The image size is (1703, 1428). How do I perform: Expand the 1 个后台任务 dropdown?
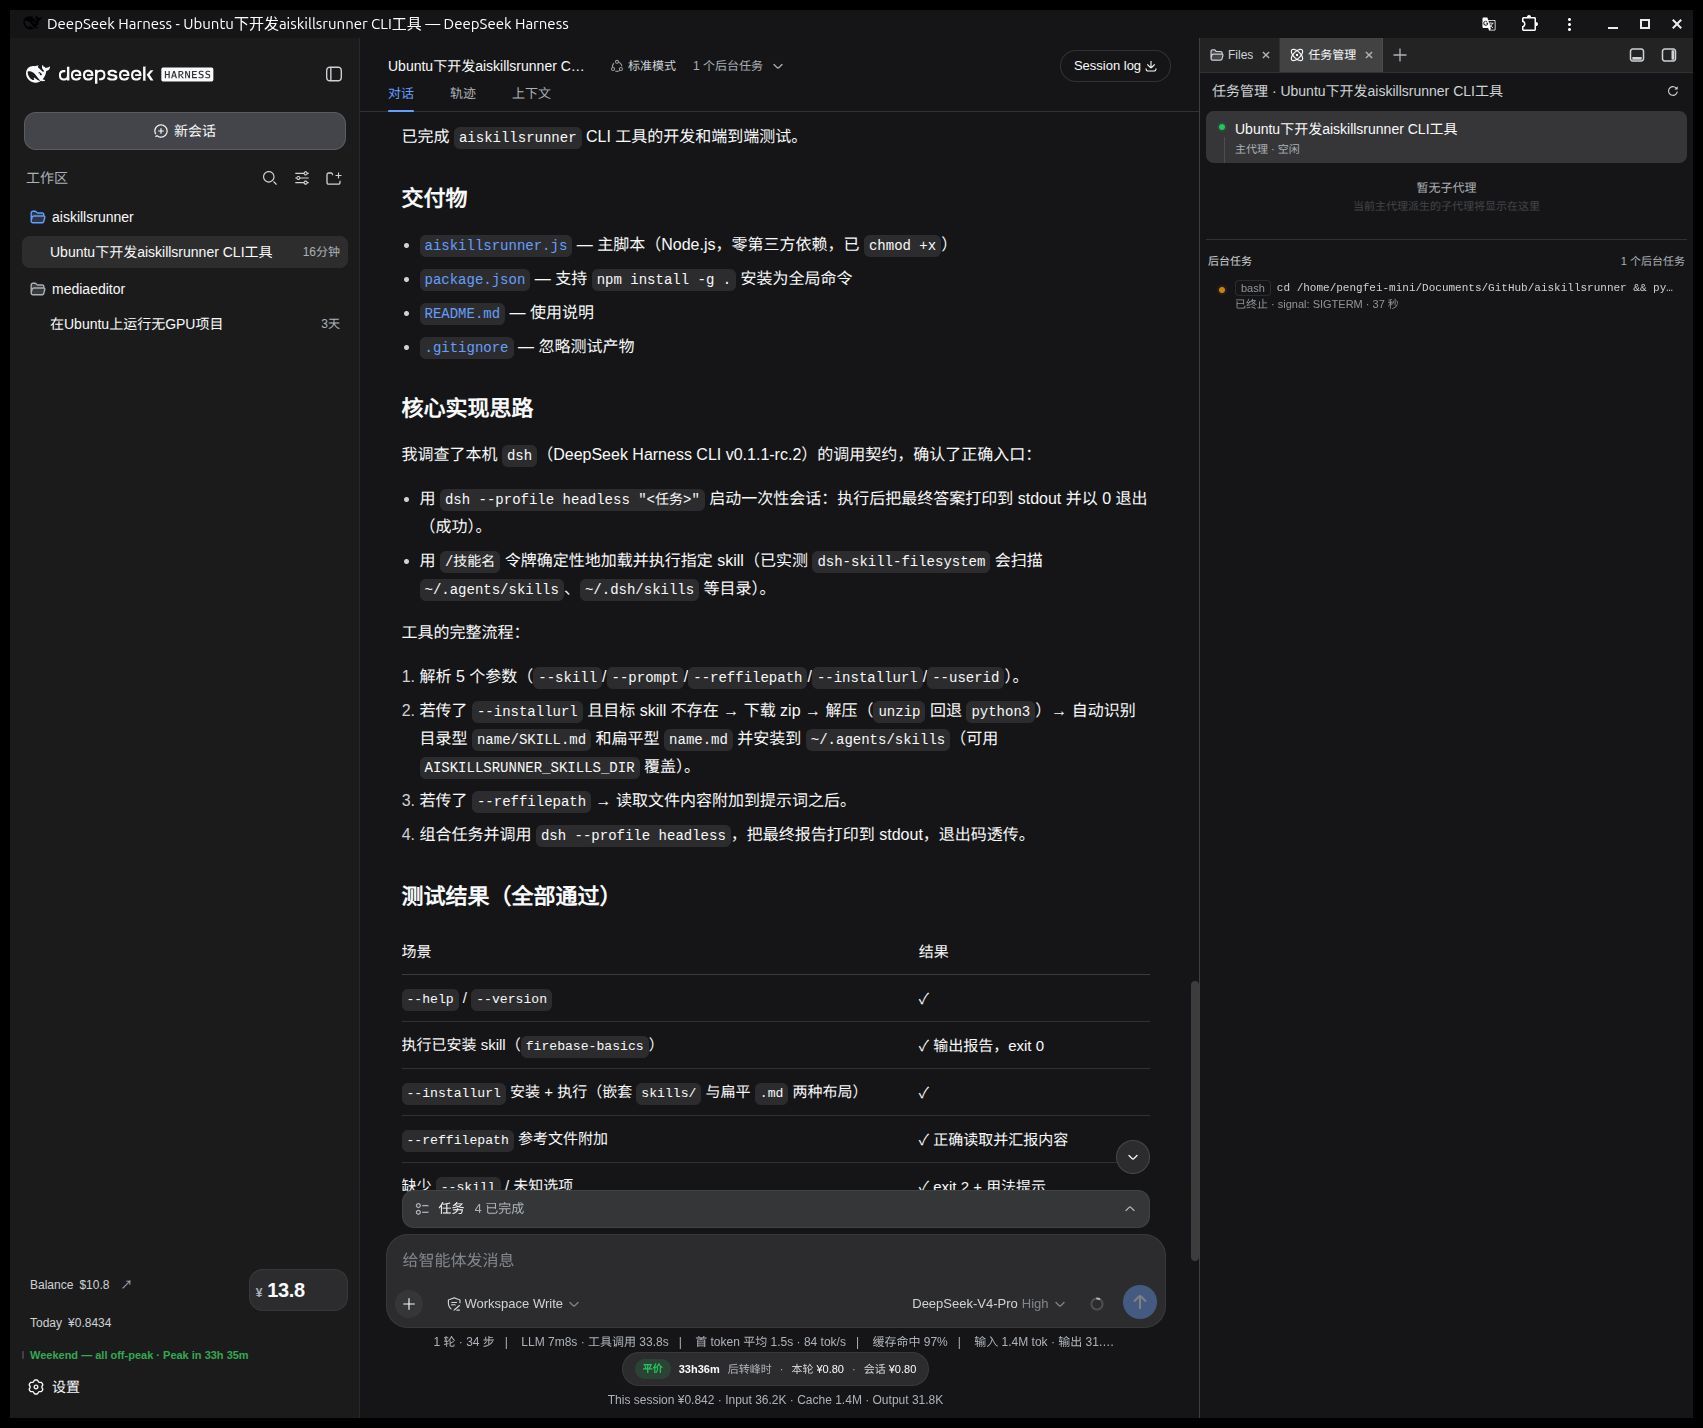point(738,66)
